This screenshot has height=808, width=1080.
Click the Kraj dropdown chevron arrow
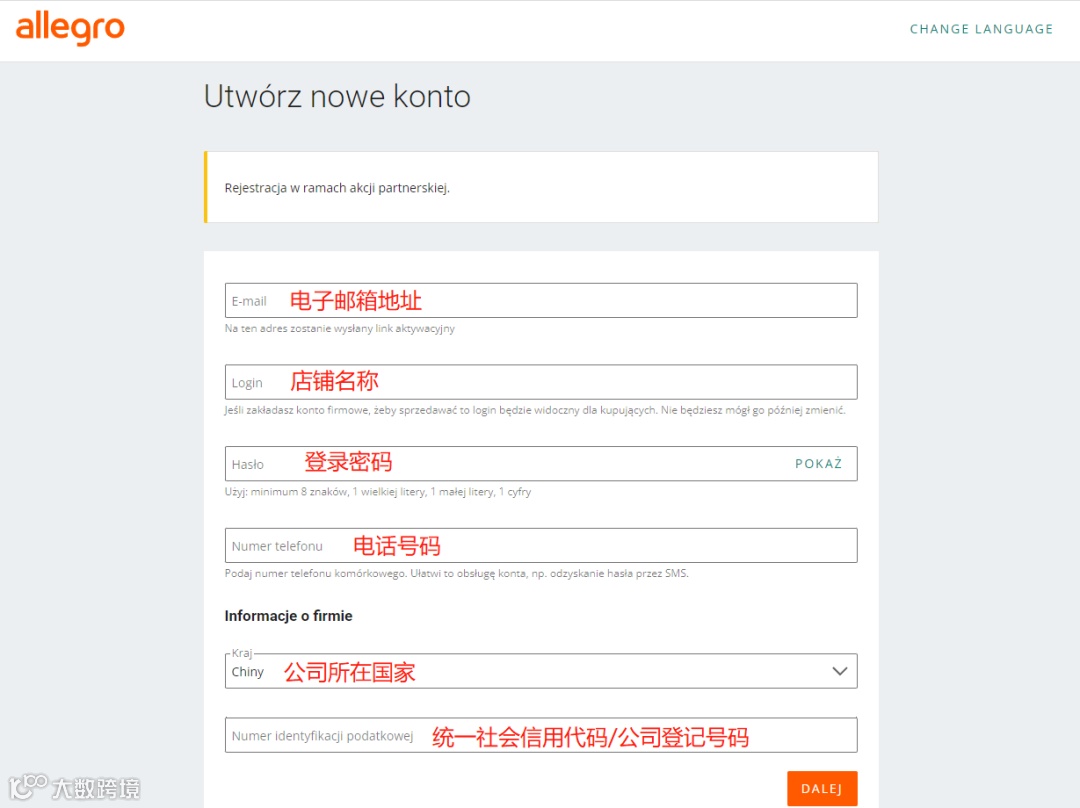[x=840, y=671]
